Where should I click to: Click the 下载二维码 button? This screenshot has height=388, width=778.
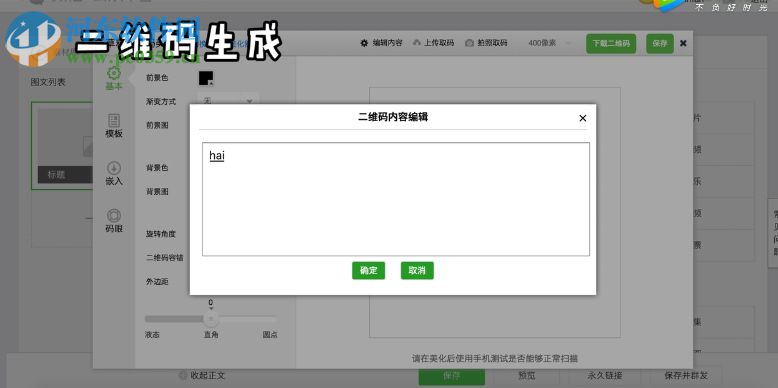tap(611, 44)
